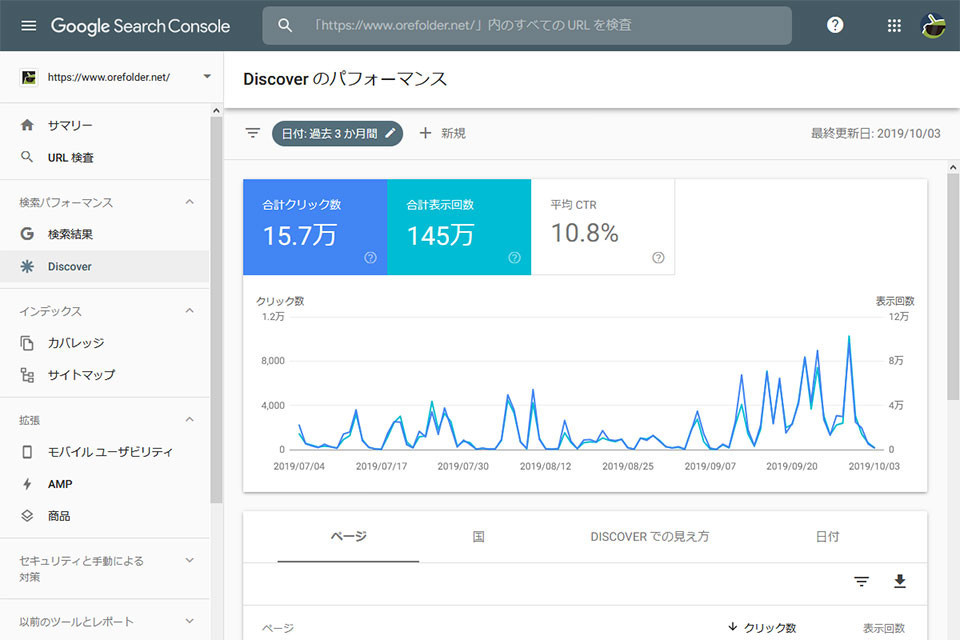Show help for 平均 CTR card

click(x=658, y=257)
